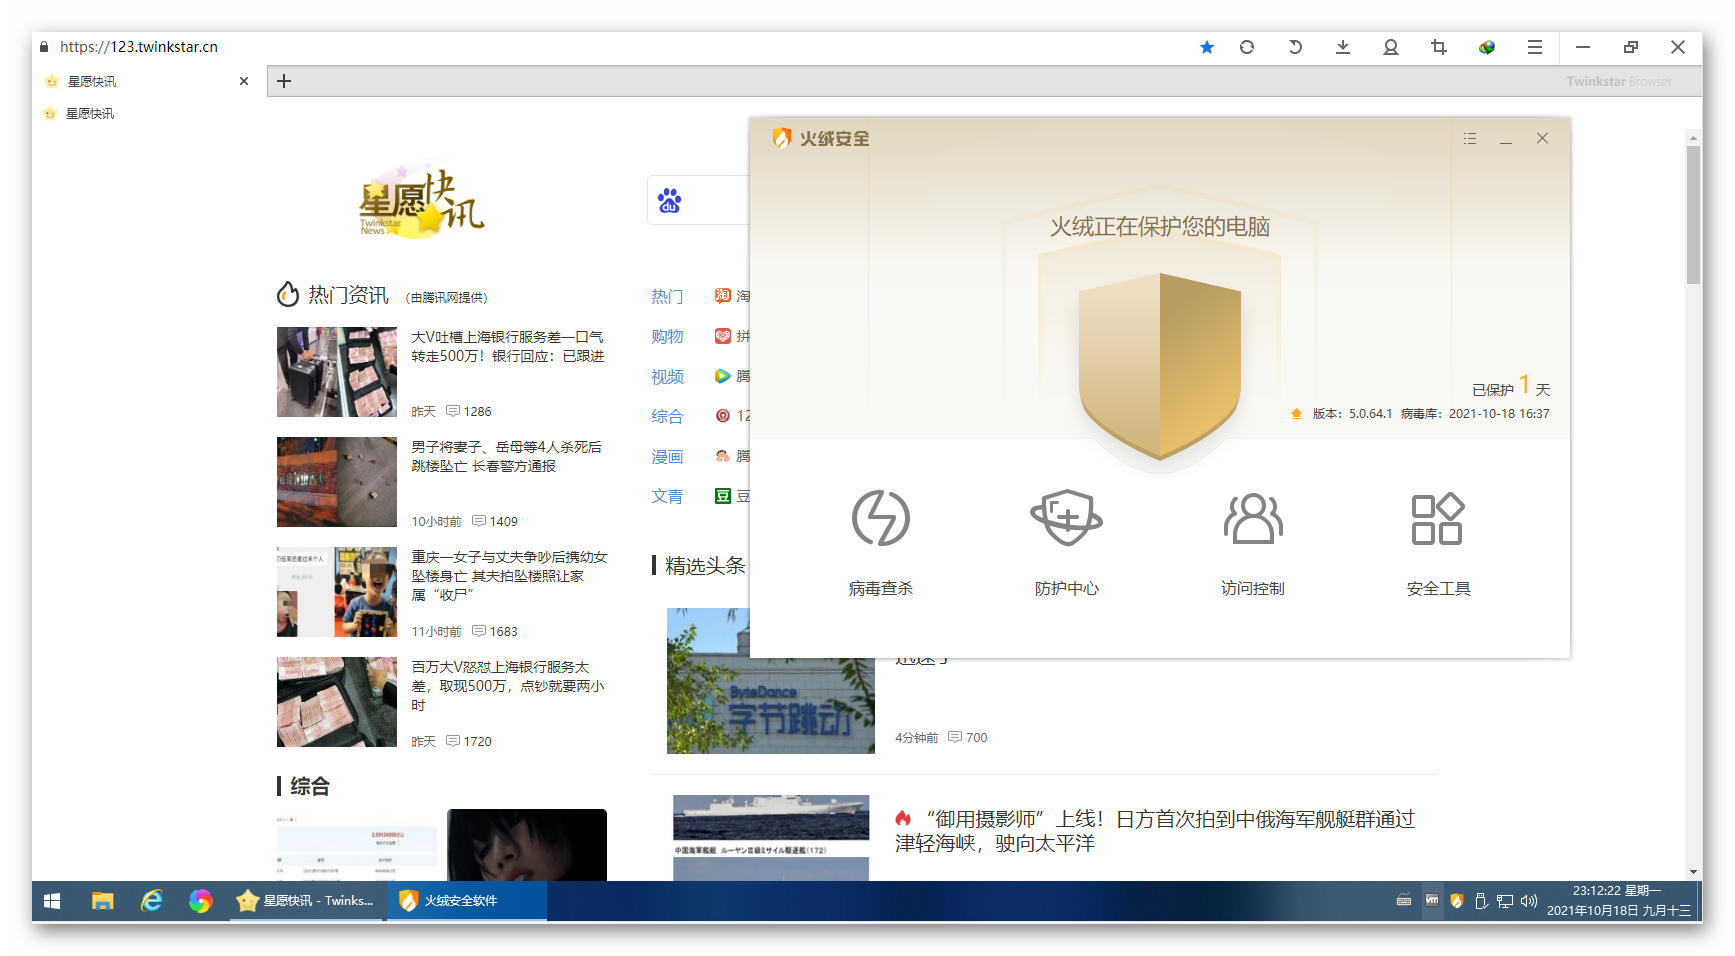Select the 视频 category link
The image size is (1735, 956).
click(x=667, y=376)
